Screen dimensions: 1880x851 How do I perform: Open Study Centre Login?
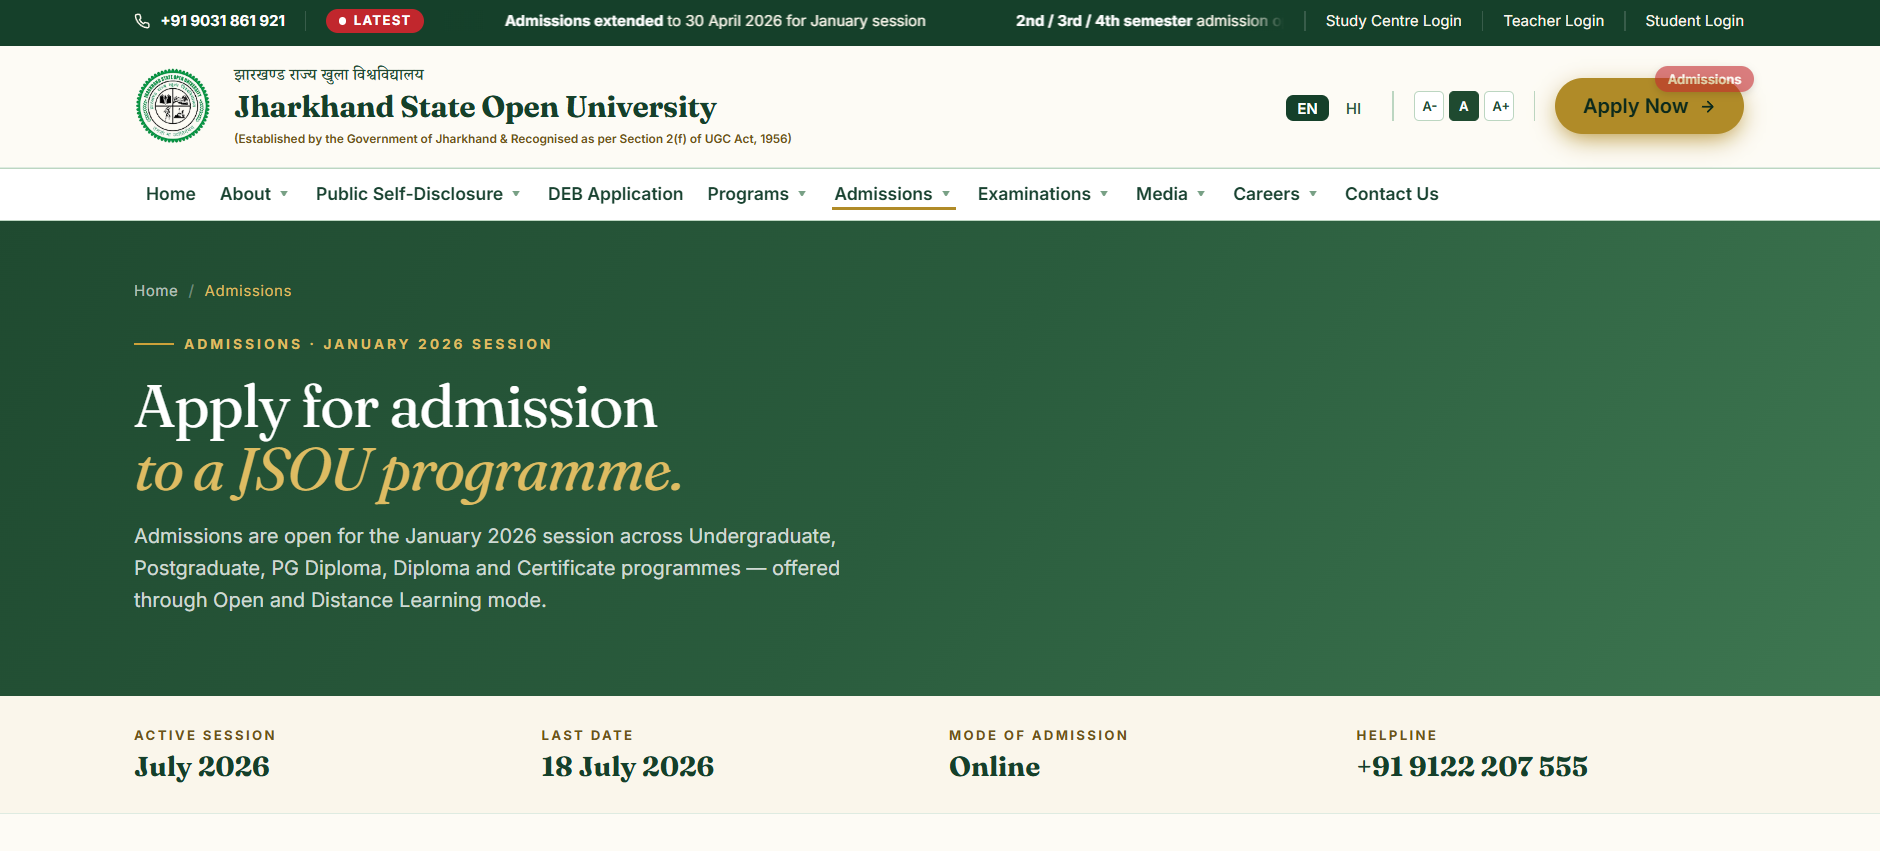pyautogui.click(x=1393, y=21)
